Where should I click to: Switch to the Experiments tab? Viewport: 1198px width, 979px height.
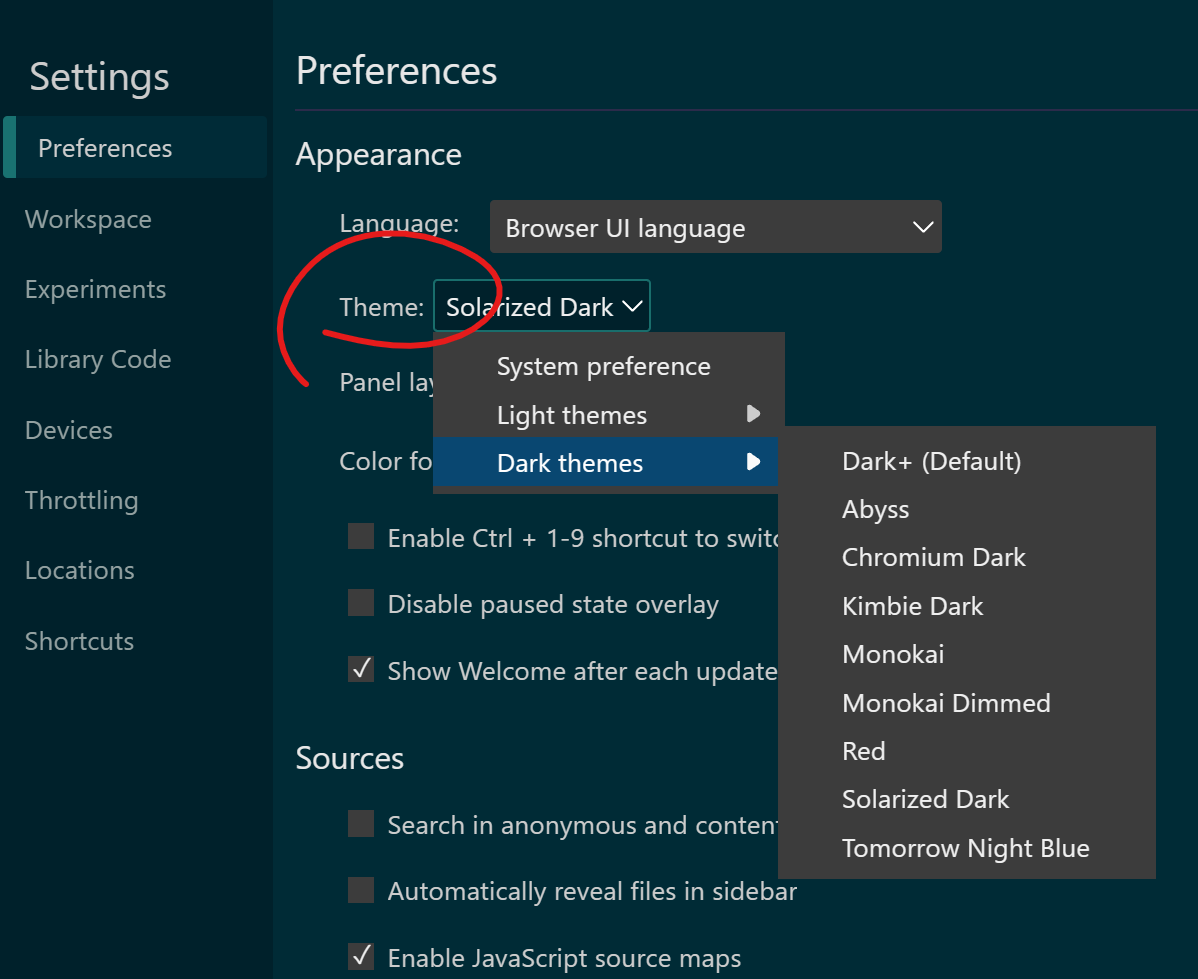pos(95,290)
